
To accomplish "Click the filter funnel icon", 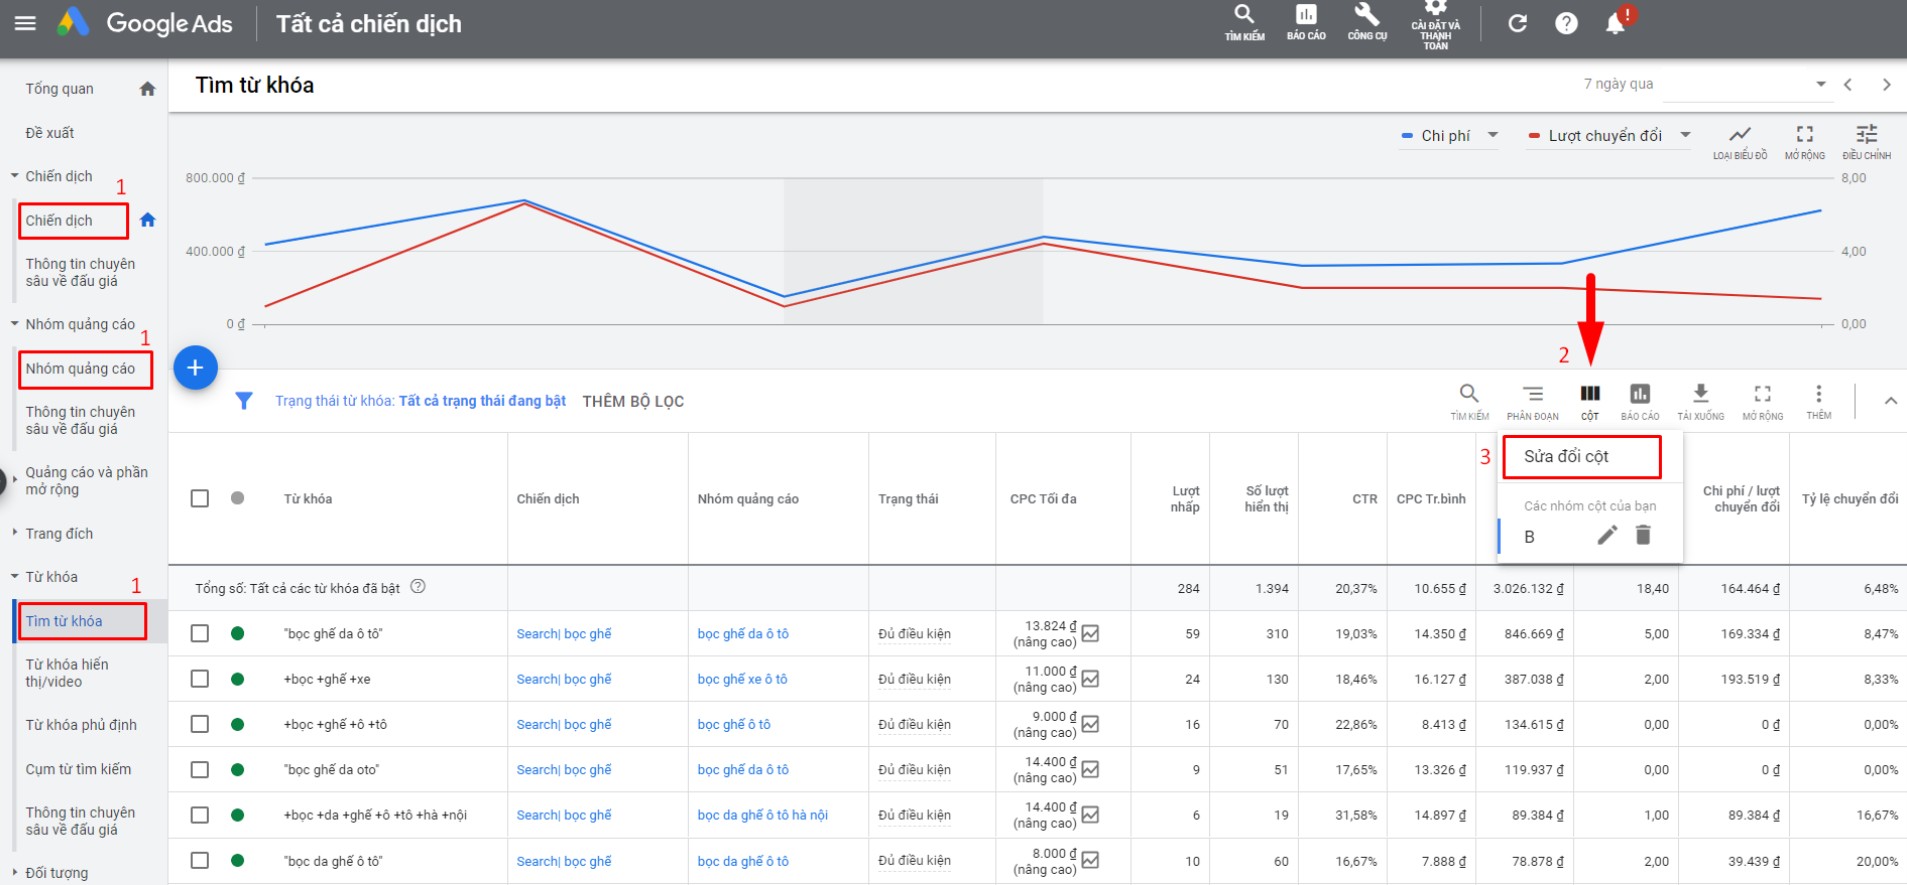I will pyautogui.click(x=243, y=401).
